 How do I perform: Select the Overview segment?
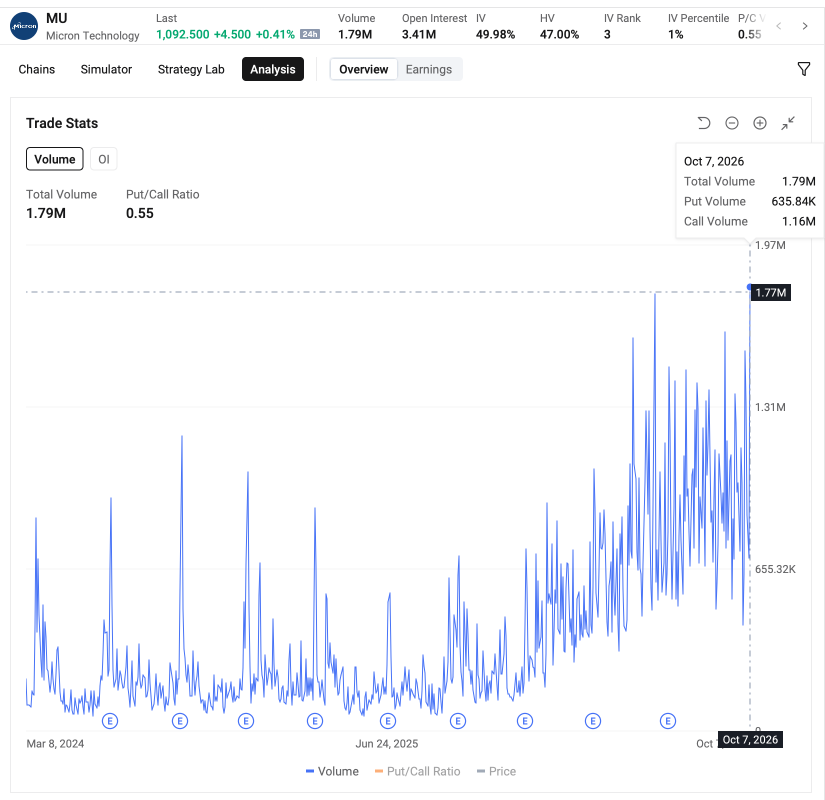point(364,69)
